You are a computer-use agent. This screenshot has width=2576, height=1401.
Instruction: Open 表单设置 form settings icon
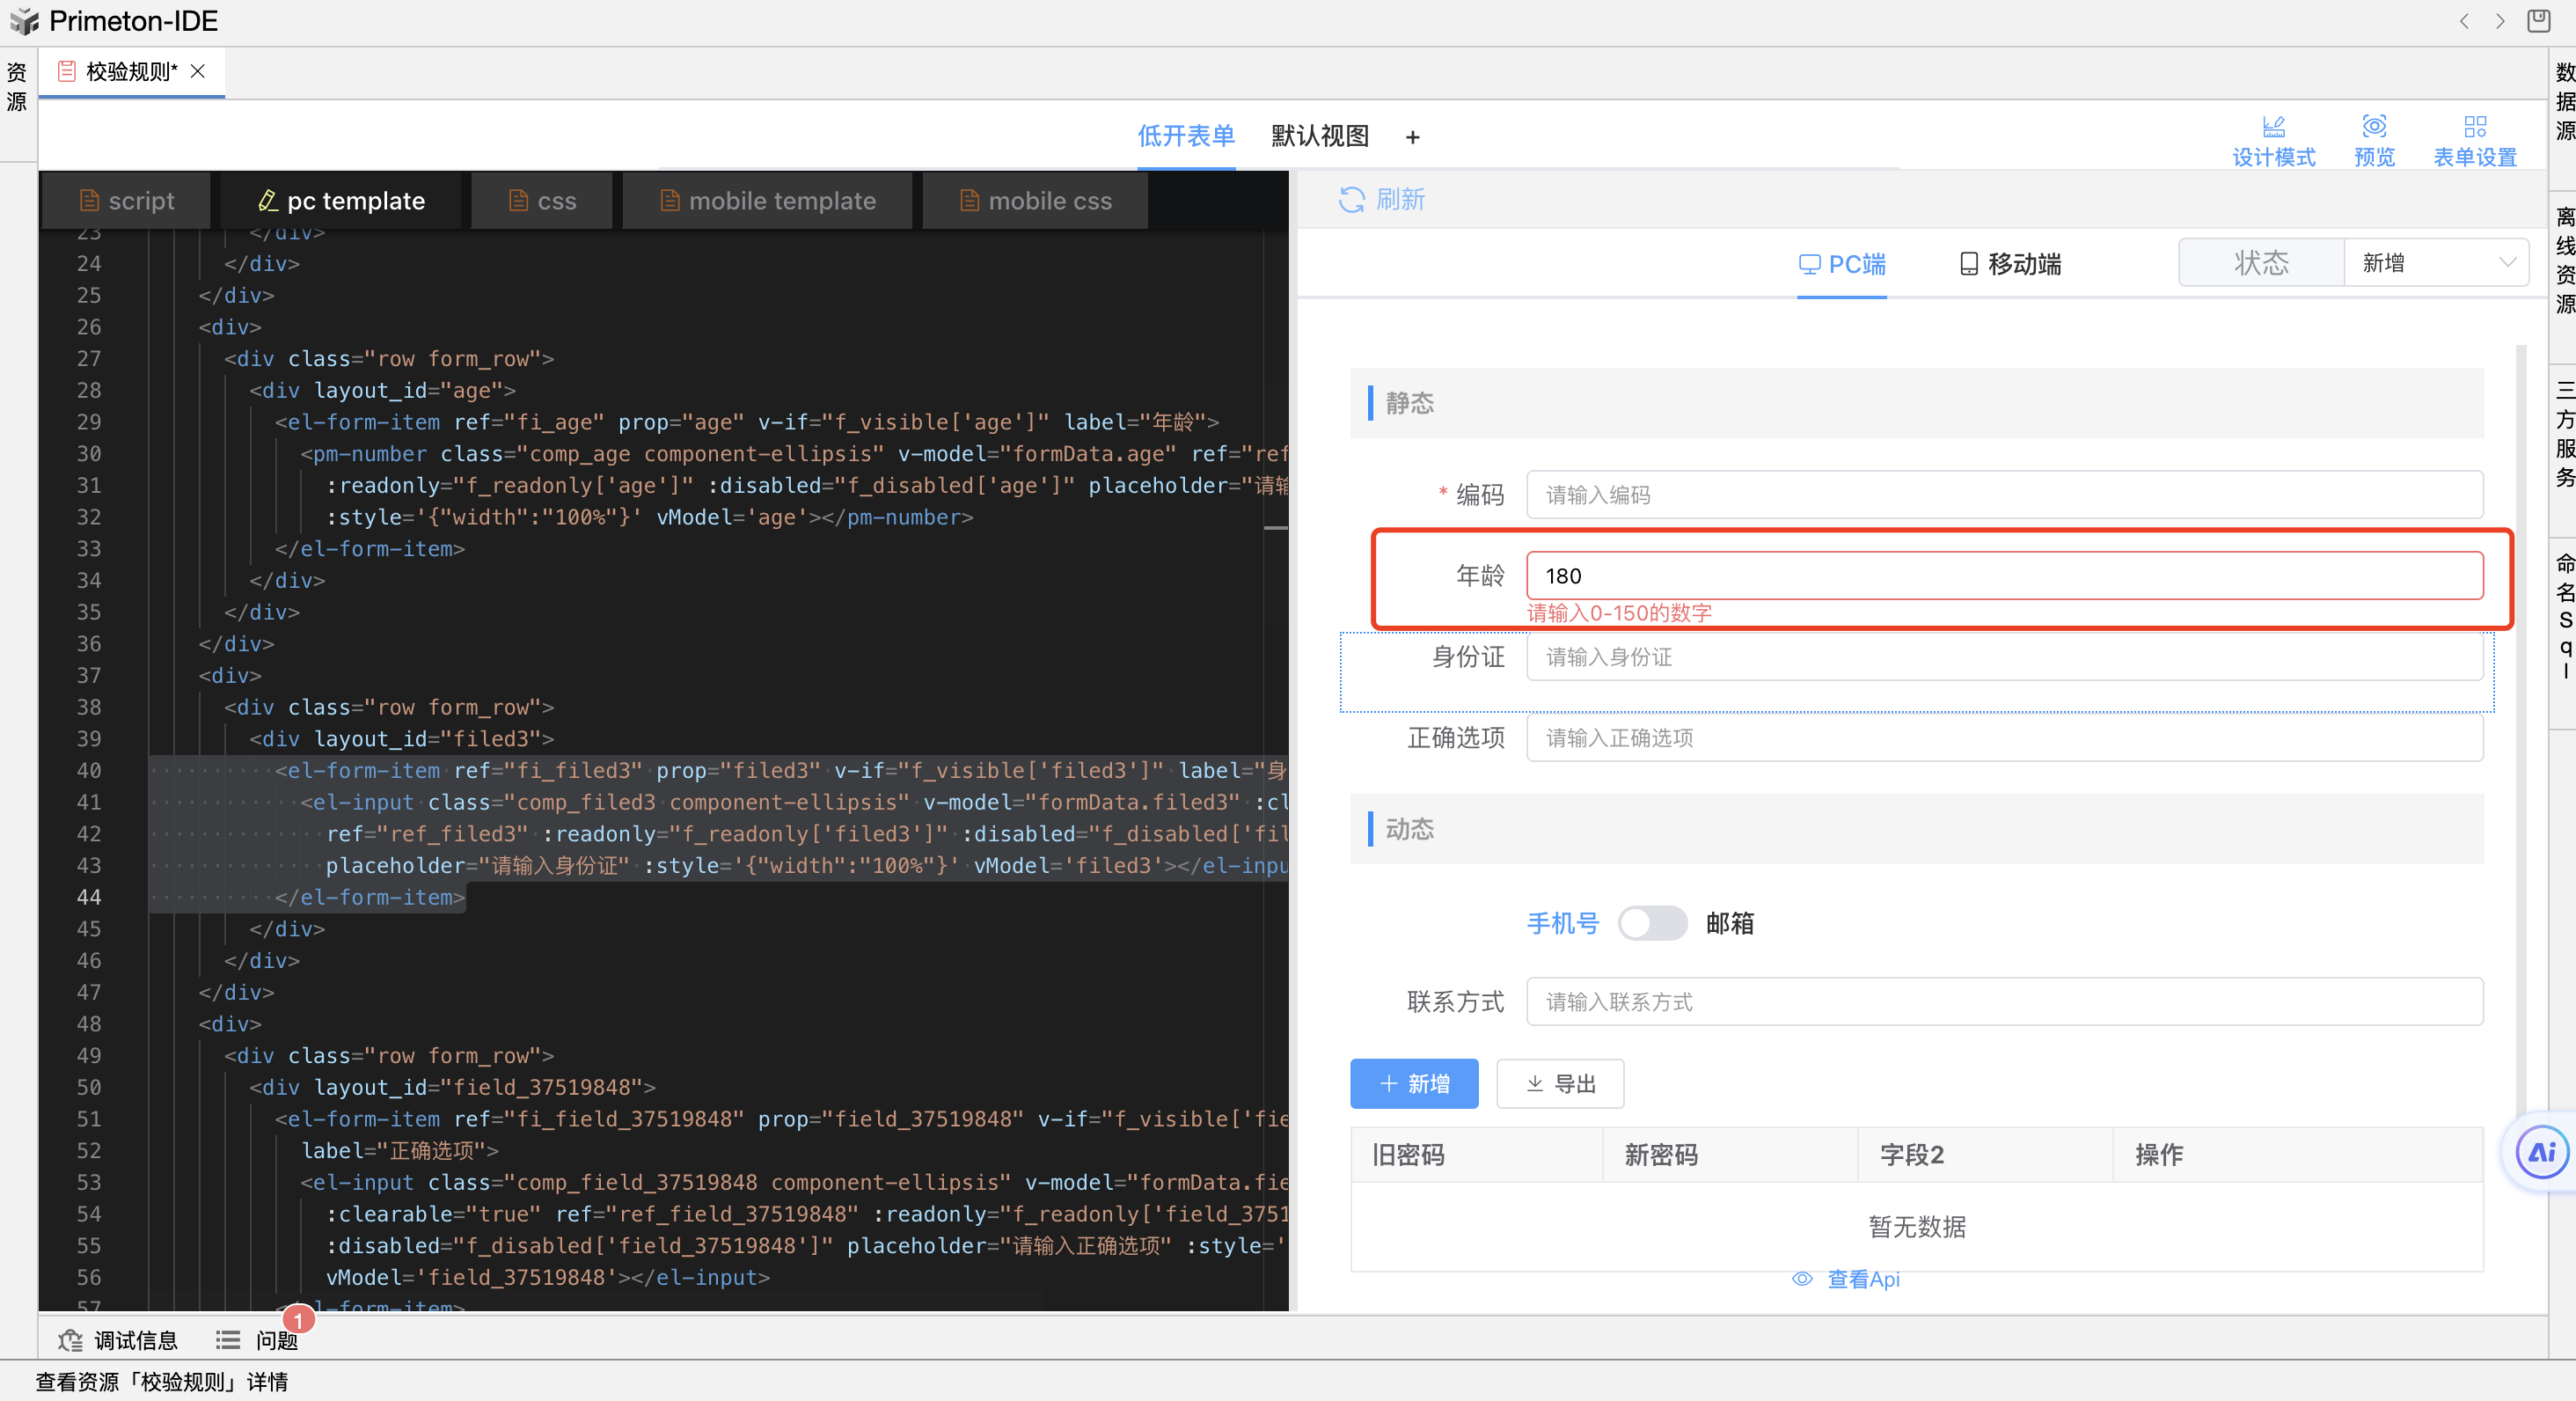[2475, 127]
